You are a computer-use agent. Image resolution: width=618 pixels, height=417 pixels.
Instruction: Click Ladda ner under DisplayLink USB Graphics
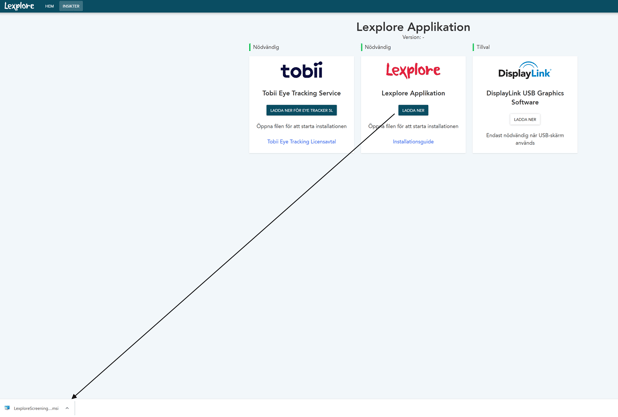(525, 119)
